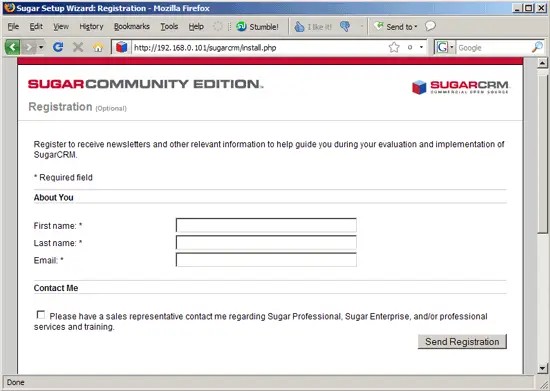Screen dimensions: 550x391
Task: Click the '* Required field' note
Action: (x=63, y=177)
